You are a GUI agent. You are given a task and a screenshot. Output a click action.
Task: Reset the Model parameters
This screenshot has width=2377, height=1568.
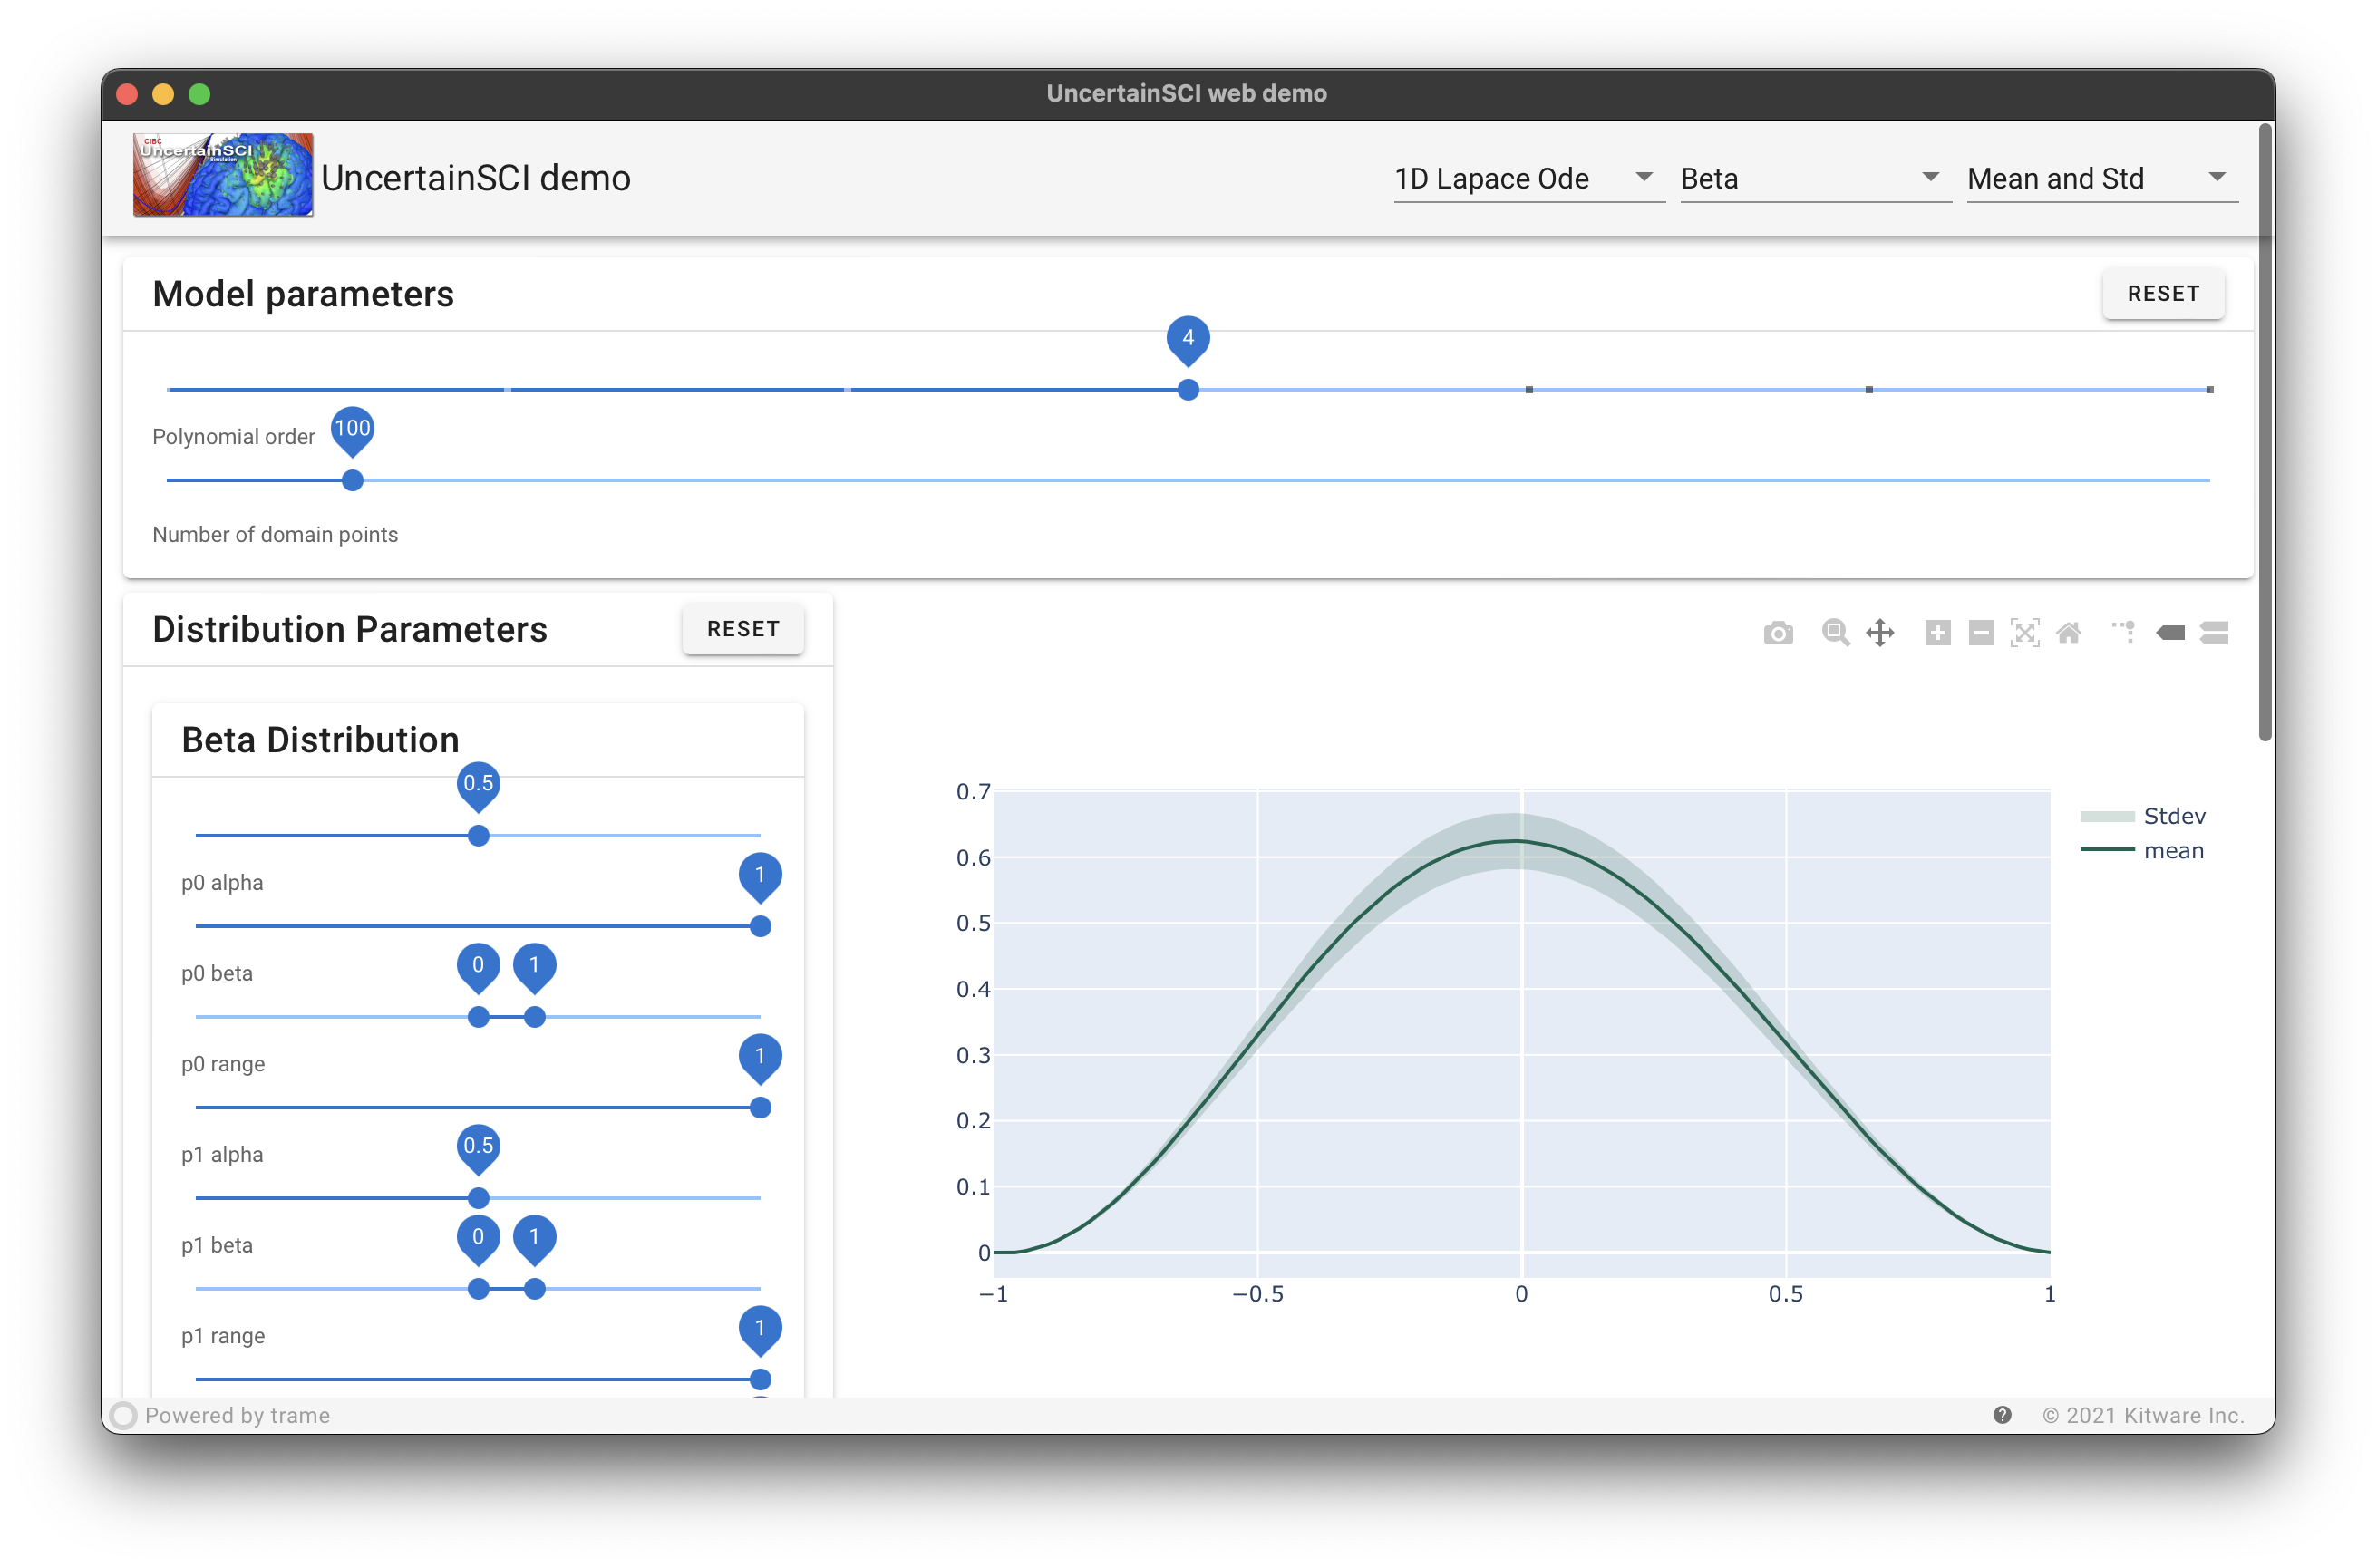(2162, 294)
